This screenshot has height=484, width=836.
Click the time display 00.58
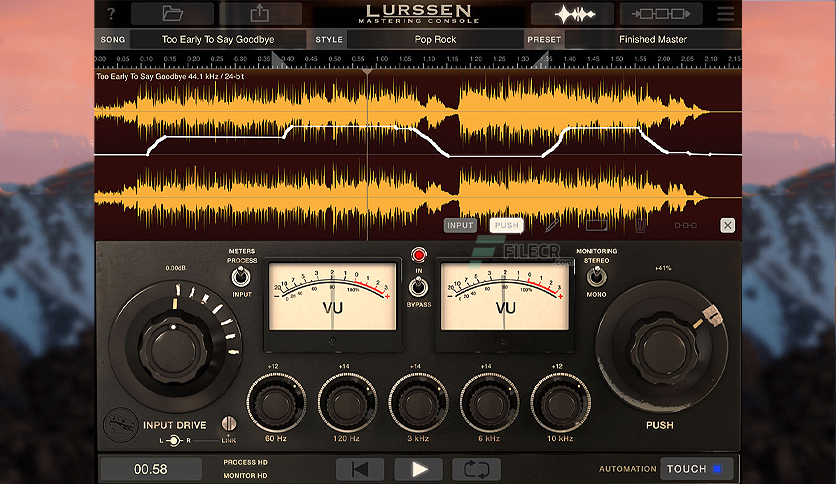[151, 469]
